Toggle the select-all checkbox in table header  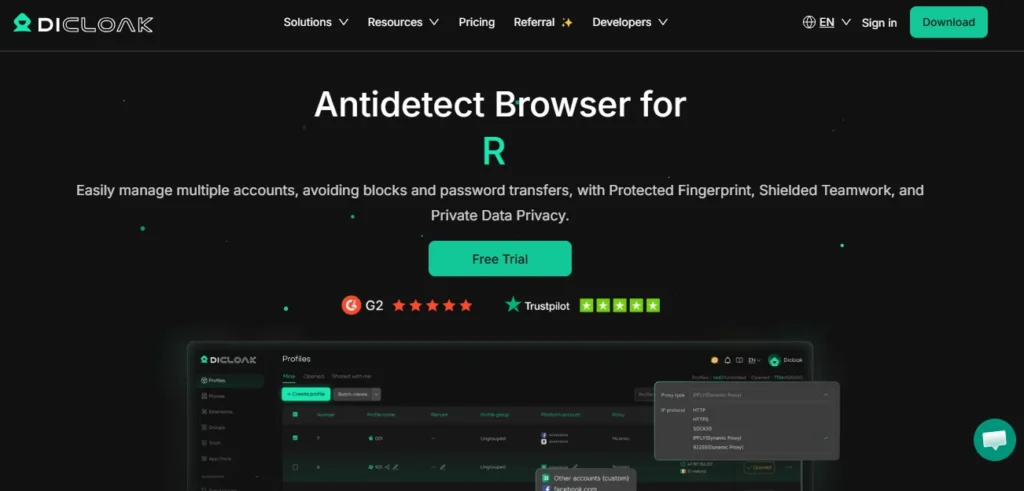pyautogui.click(x=295, y=415)
